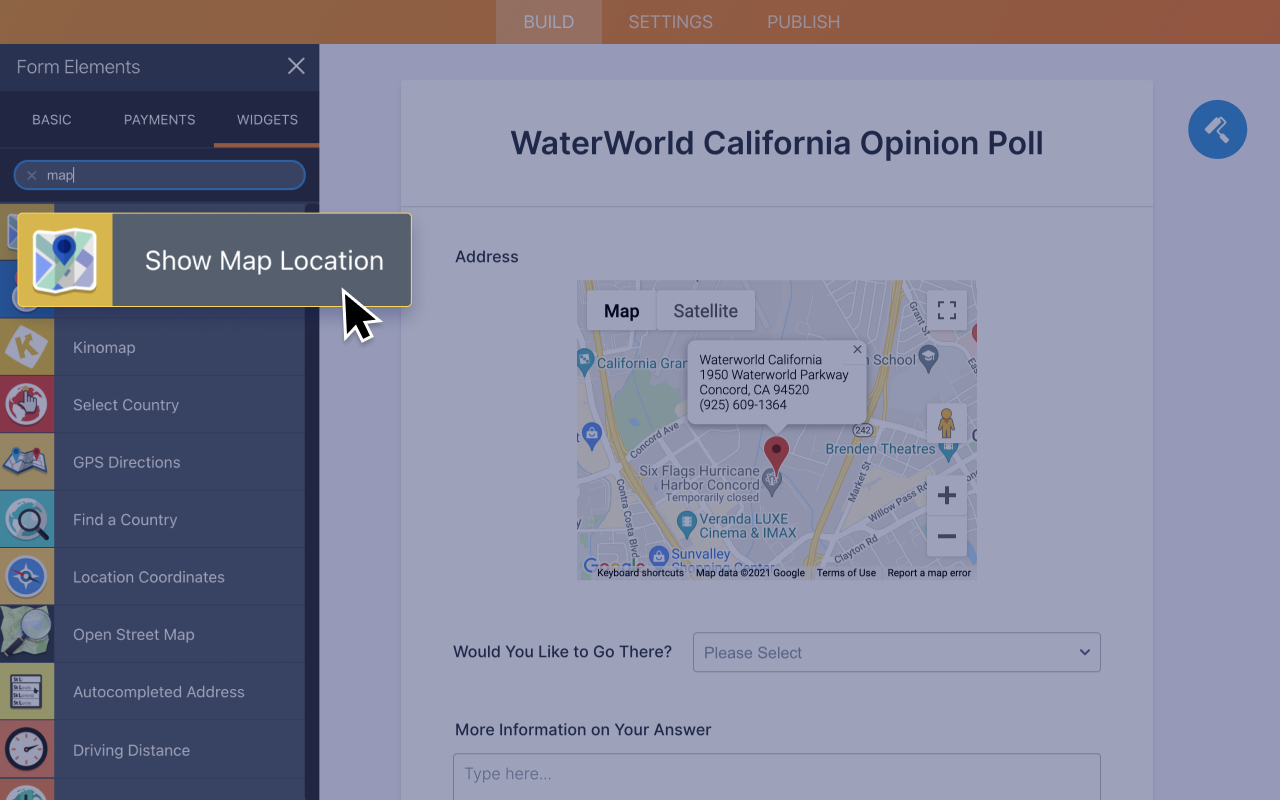Select the Location Coordinates compass icon
Screen dimensions: 1280x800
tap(27, 576)
